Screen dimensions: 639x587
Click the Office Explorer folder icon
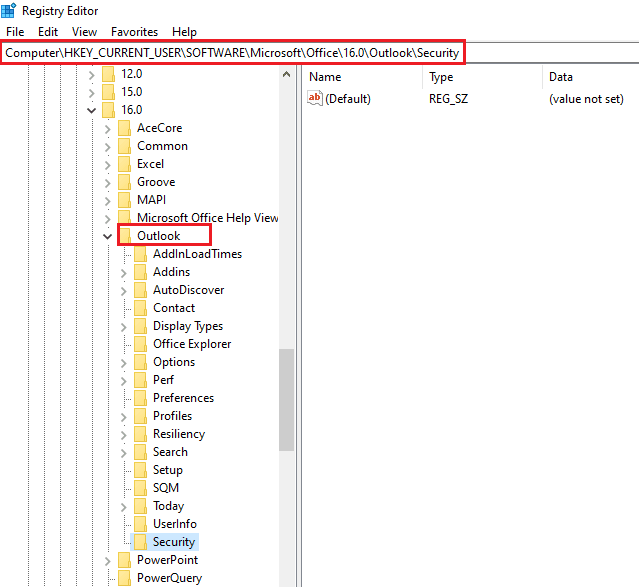click(141, 344)
